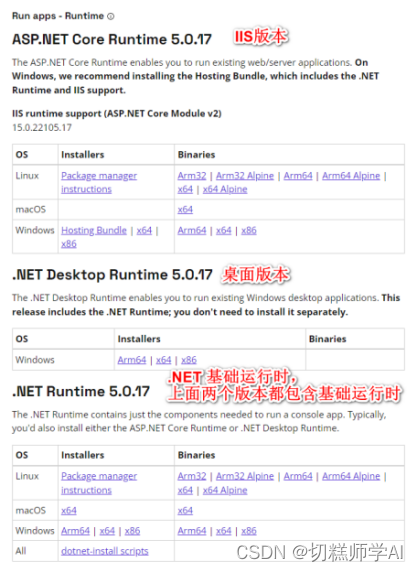Click the Binaries header in .NET Desktop Runtime table
The height and width of the screenshot is (572, 418).
328,339
